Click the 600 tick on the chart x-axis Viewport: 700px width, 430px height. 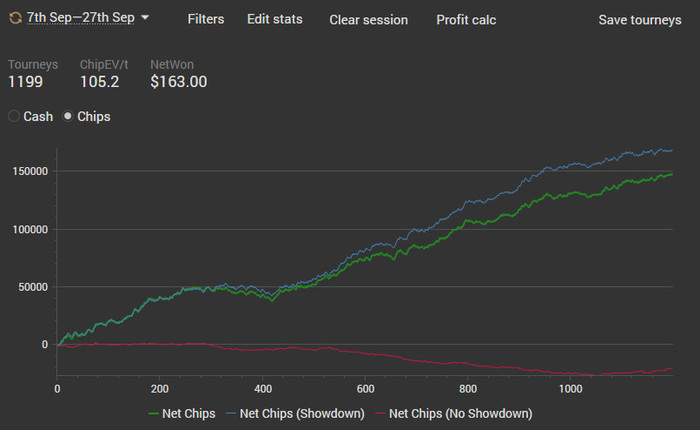tap(365, 389)
